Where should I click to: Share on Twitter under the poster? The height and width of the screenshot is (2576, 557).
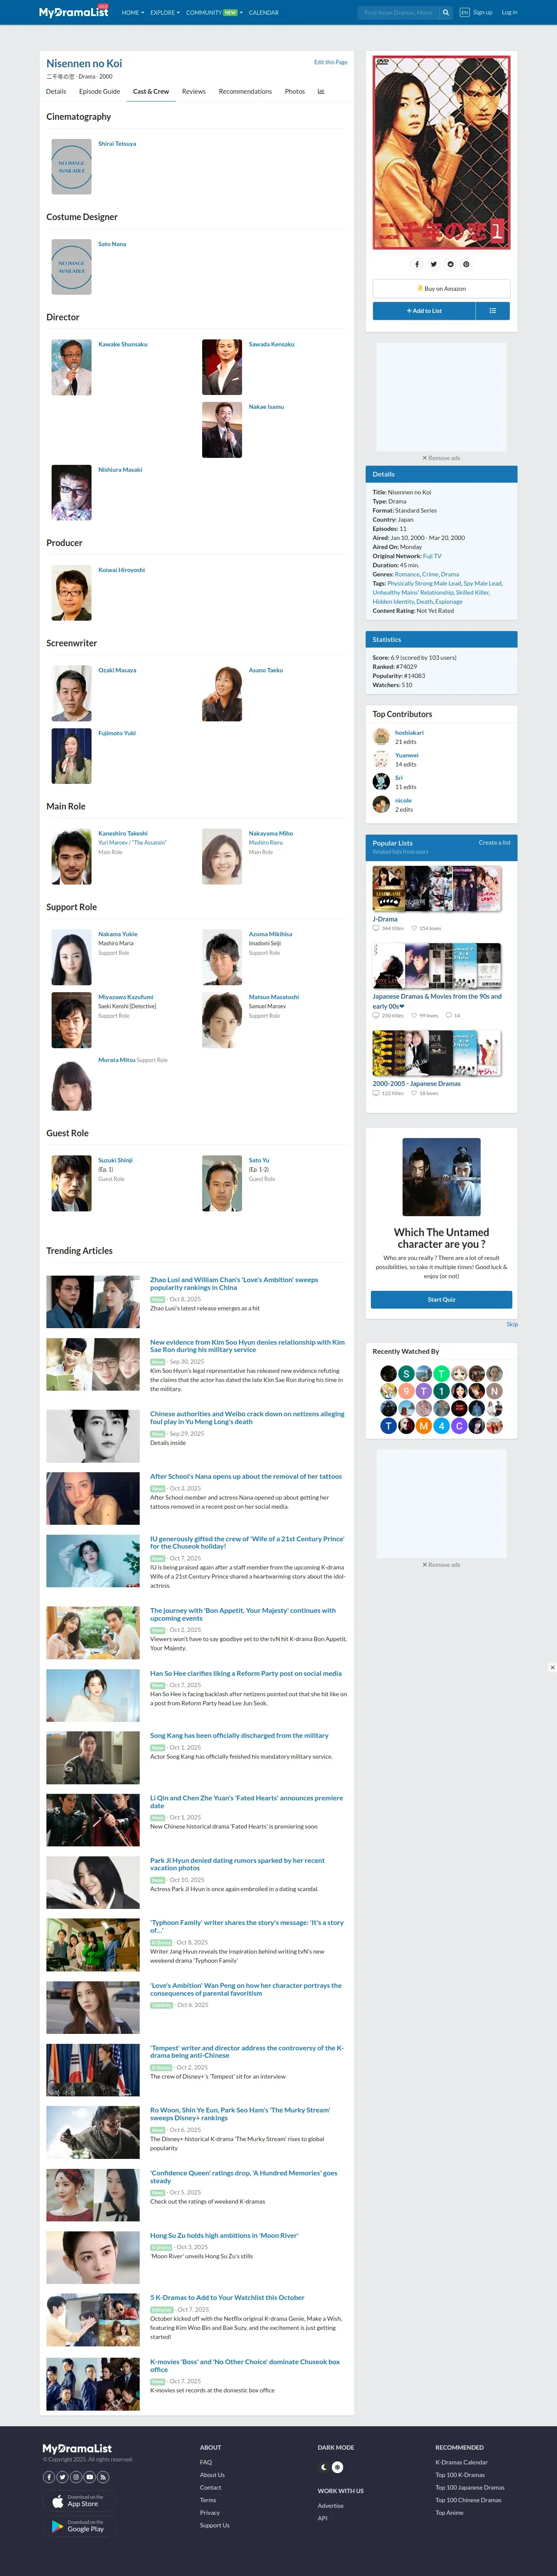(433, 264)
